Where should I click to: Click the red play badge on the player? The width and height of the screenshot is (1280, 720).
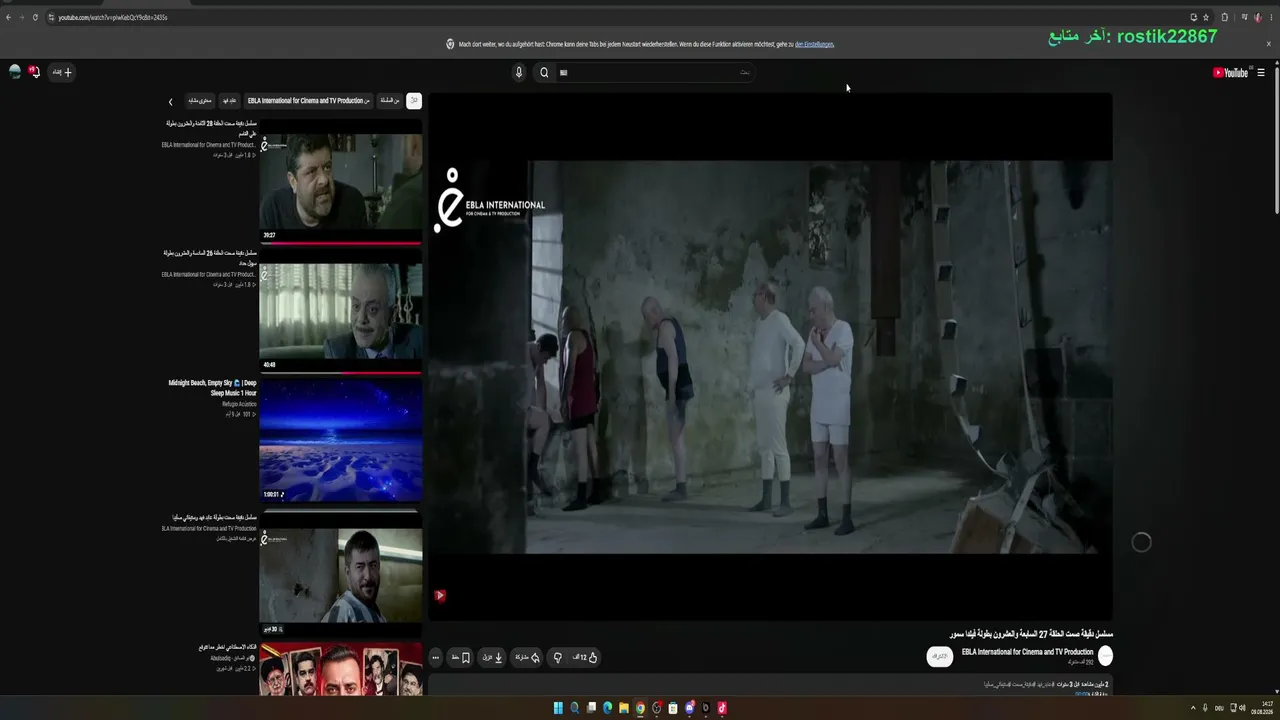coord(439,596)
